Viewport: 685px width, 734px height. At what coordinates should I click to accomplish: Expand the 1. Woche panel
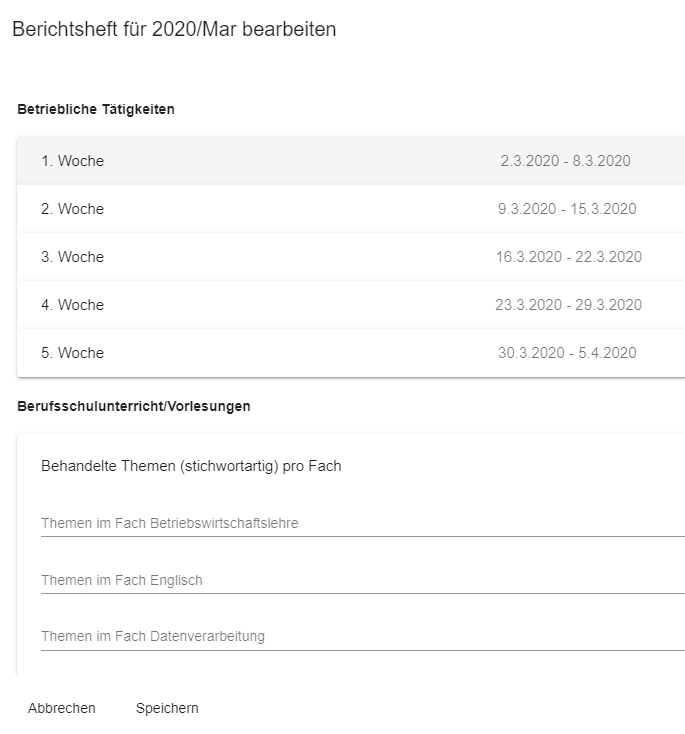[73, 161]
